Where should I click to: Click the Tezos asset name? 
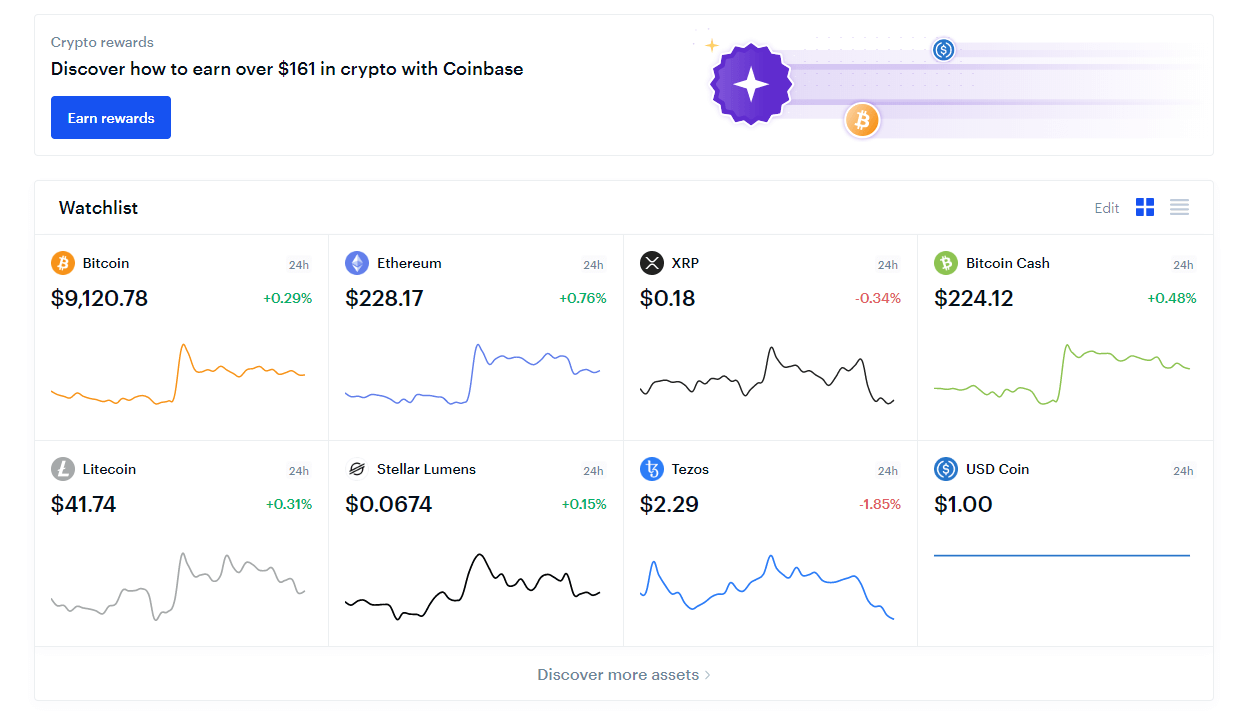click(x=690, y=469)
